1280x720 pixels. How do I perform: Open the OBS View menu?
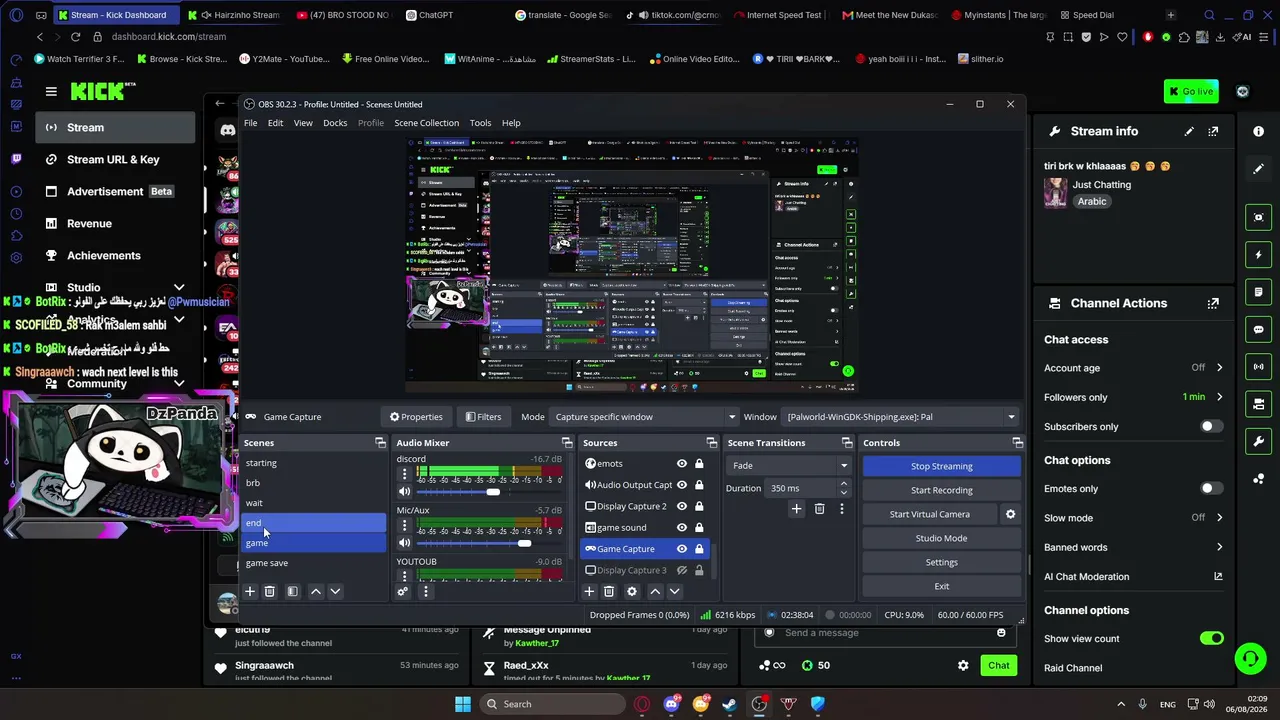tap(303, 123)
